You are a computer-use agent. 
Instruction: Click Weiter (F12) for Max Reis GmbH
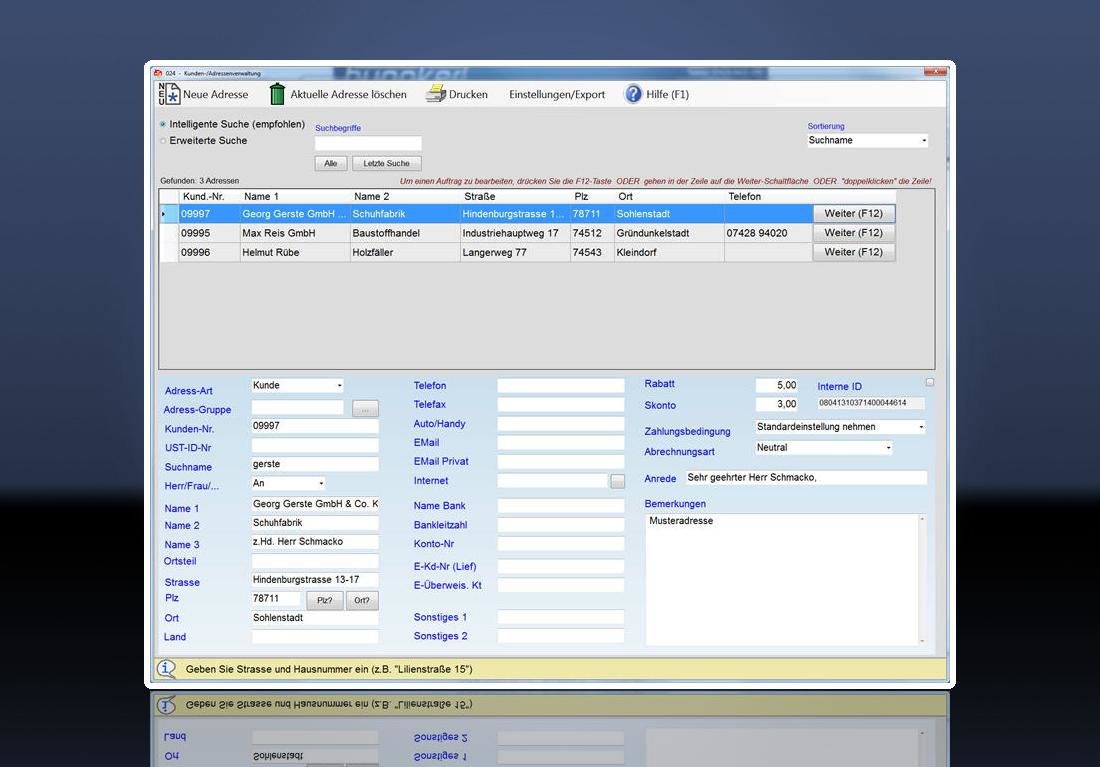[853, 233]
